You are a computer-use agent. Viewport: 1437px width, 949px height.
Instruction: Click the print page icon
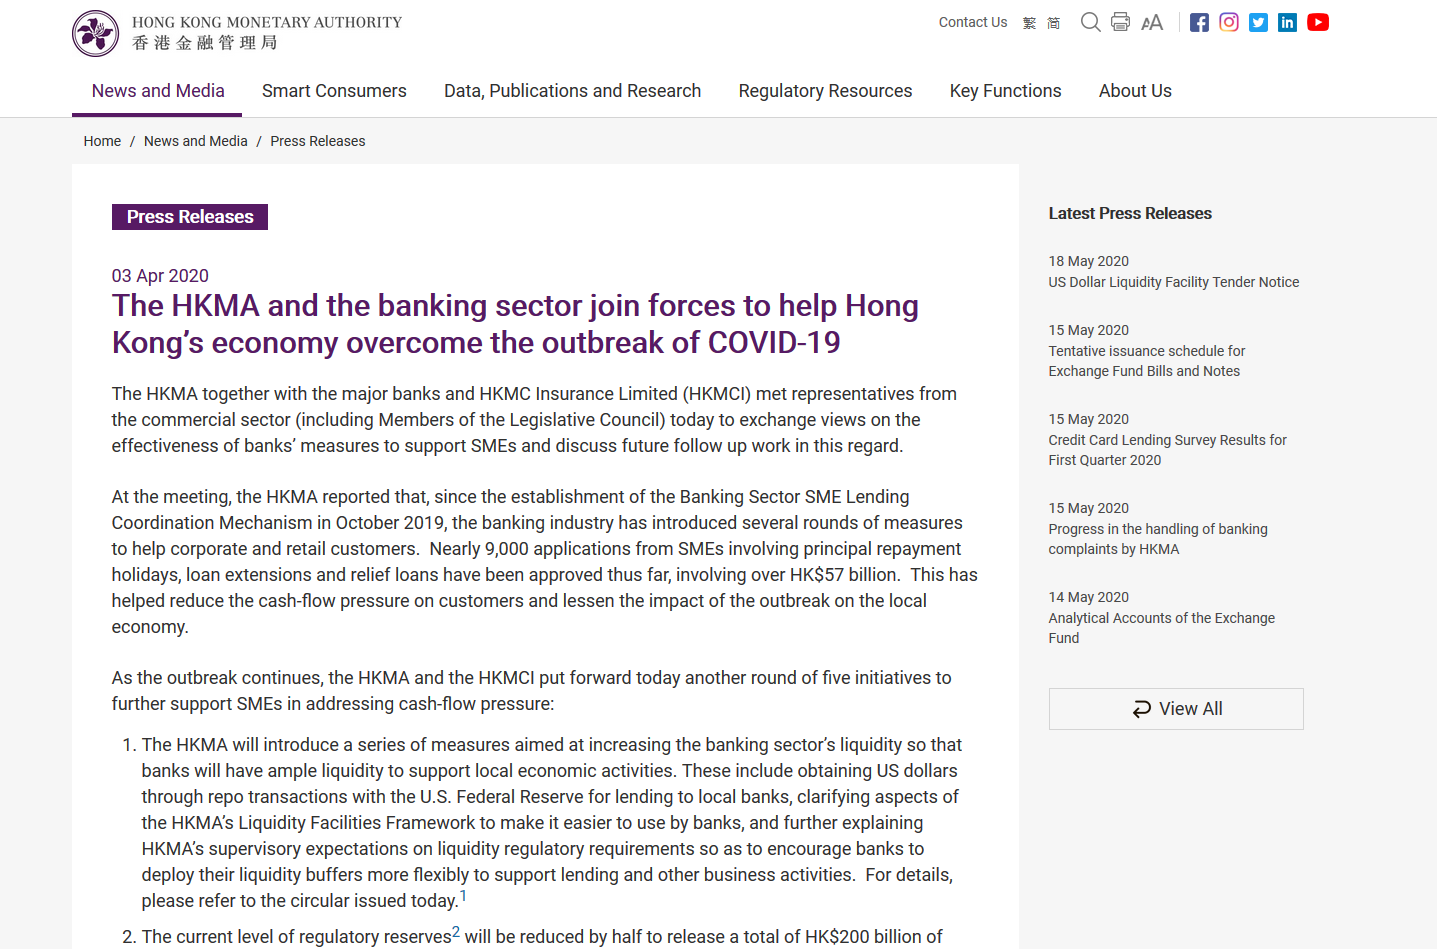pos(1120,22)
